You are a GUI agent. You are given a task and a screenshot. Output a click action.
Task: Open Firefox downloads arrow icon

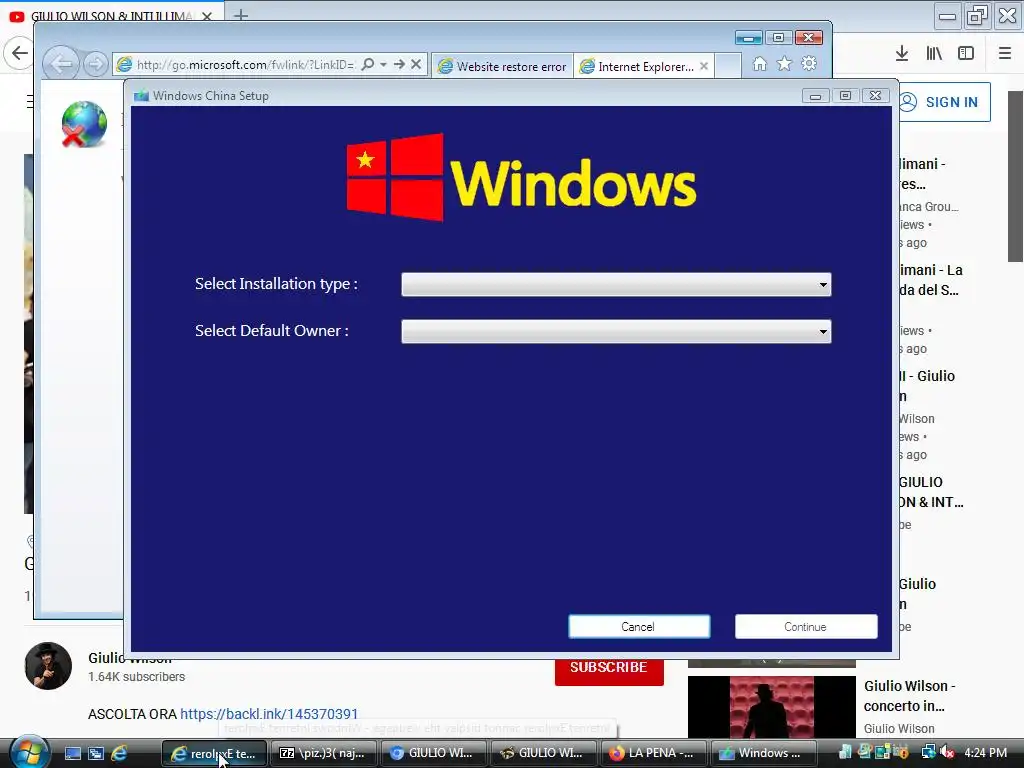pos(902,54)
